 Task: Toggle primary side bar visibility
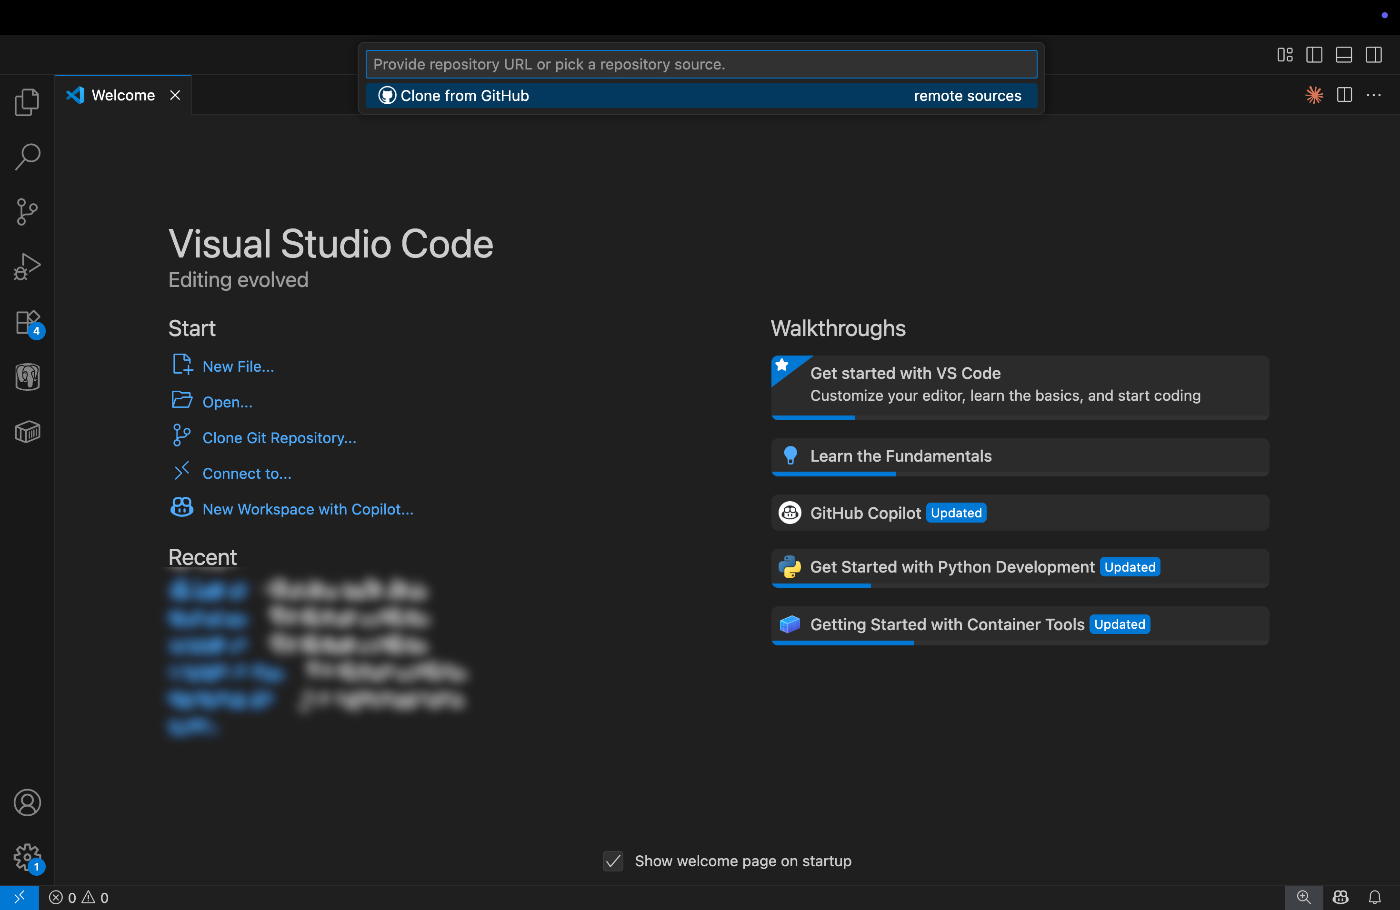click(1315, 55)
